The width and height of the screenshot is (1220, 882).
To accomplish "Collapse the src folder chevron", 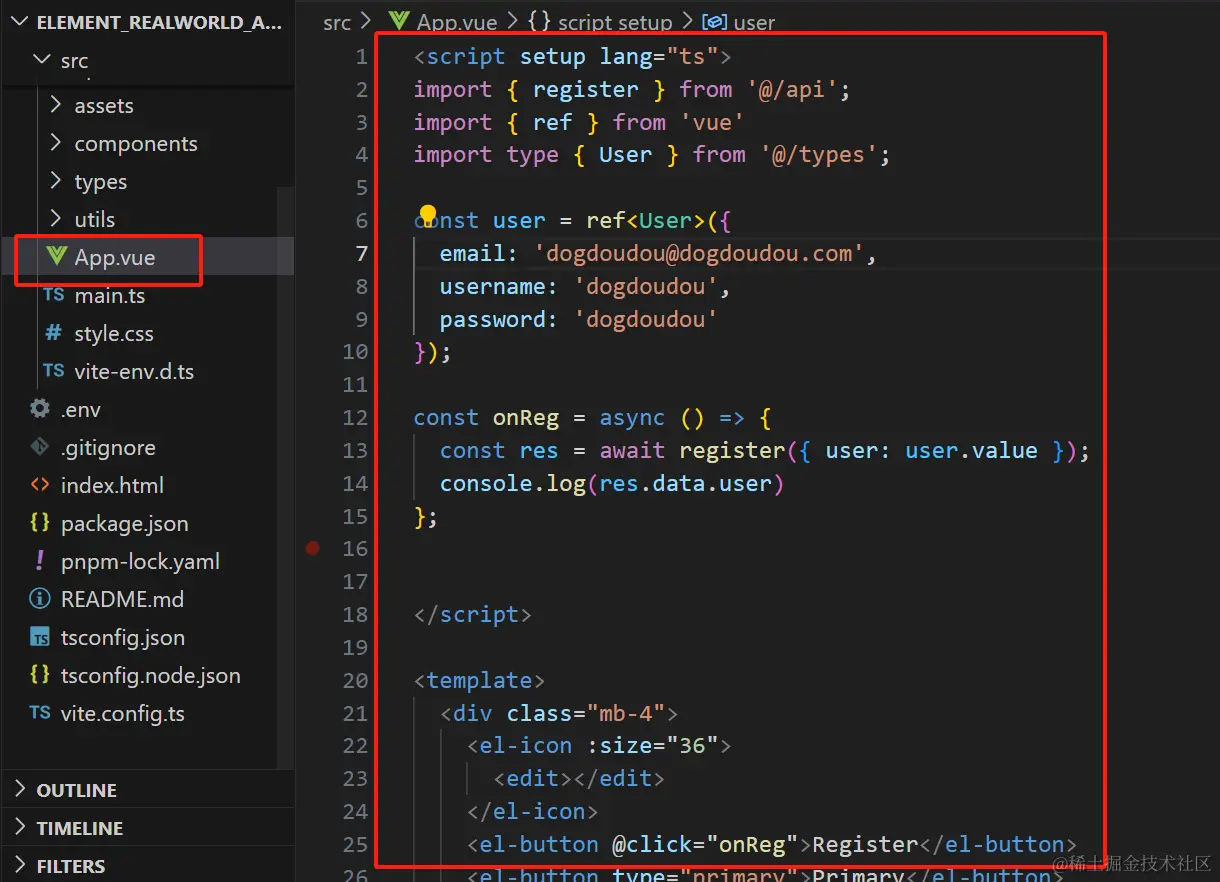I will pyautogui.click(x=41, y=60).
